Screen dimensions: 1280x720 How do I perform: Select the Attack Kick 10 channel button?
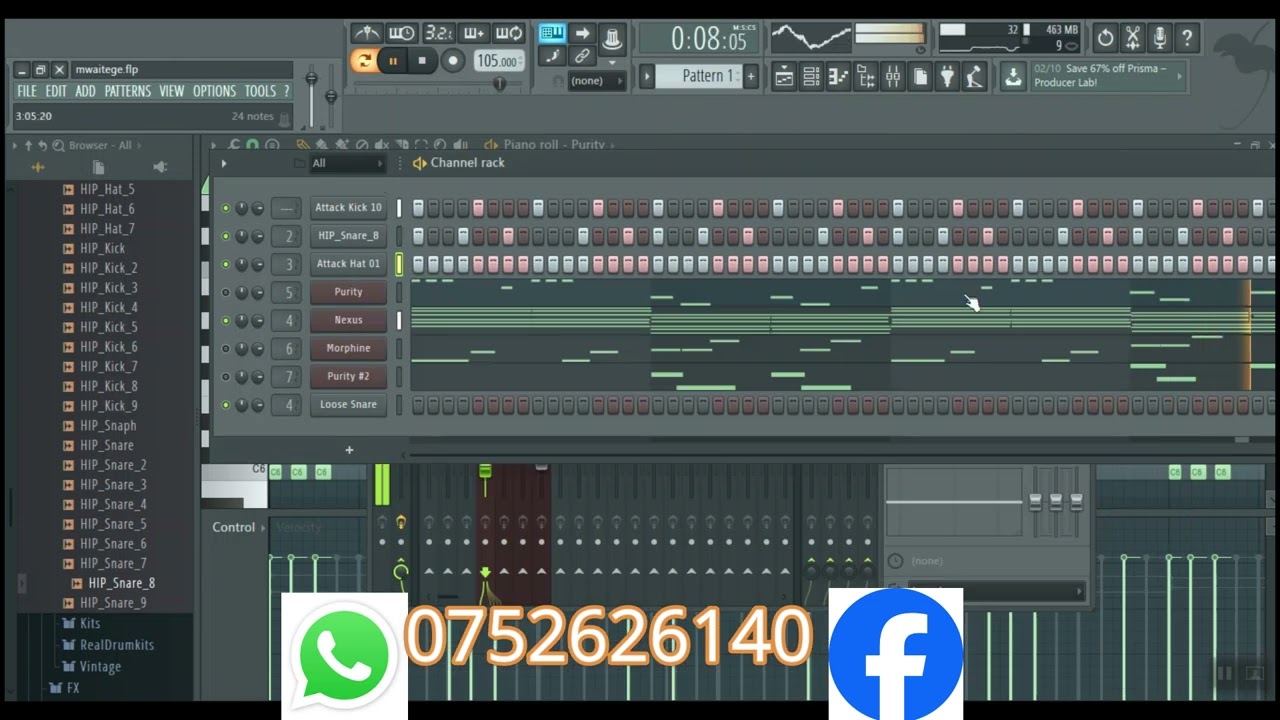[348, 208]
